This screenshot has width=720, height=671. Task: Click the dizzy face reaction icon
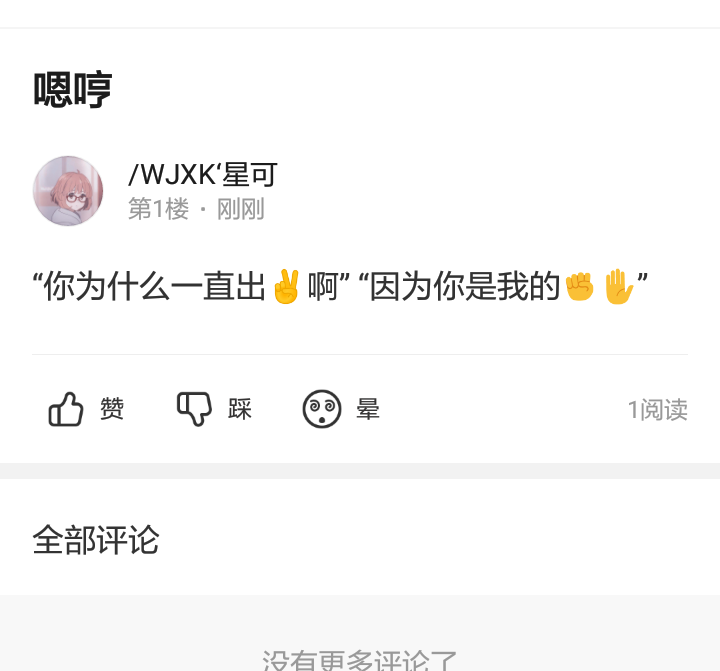pos(322,409)
